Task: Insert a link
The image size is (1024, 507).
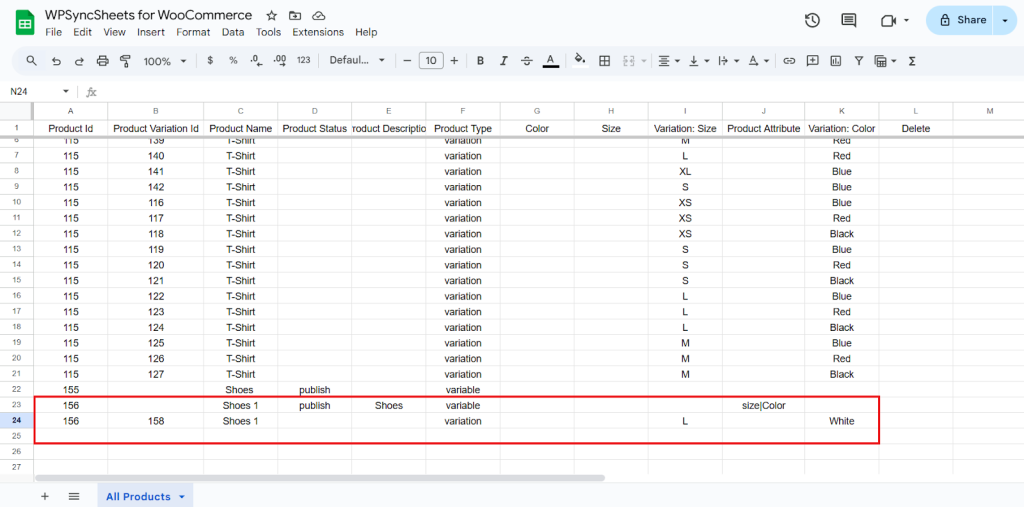Action: click(789, 61)
